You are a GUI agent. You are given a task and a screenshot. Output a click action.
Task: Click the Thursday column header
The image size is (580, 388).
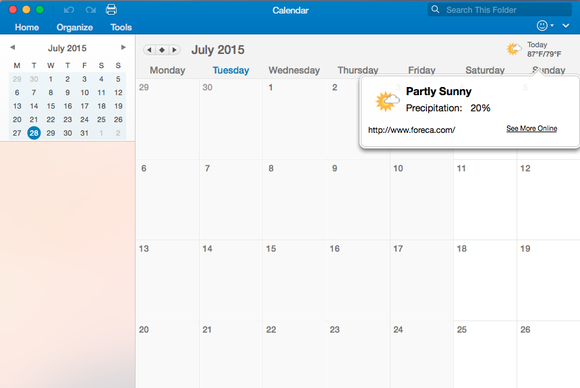tap(358, 70)
